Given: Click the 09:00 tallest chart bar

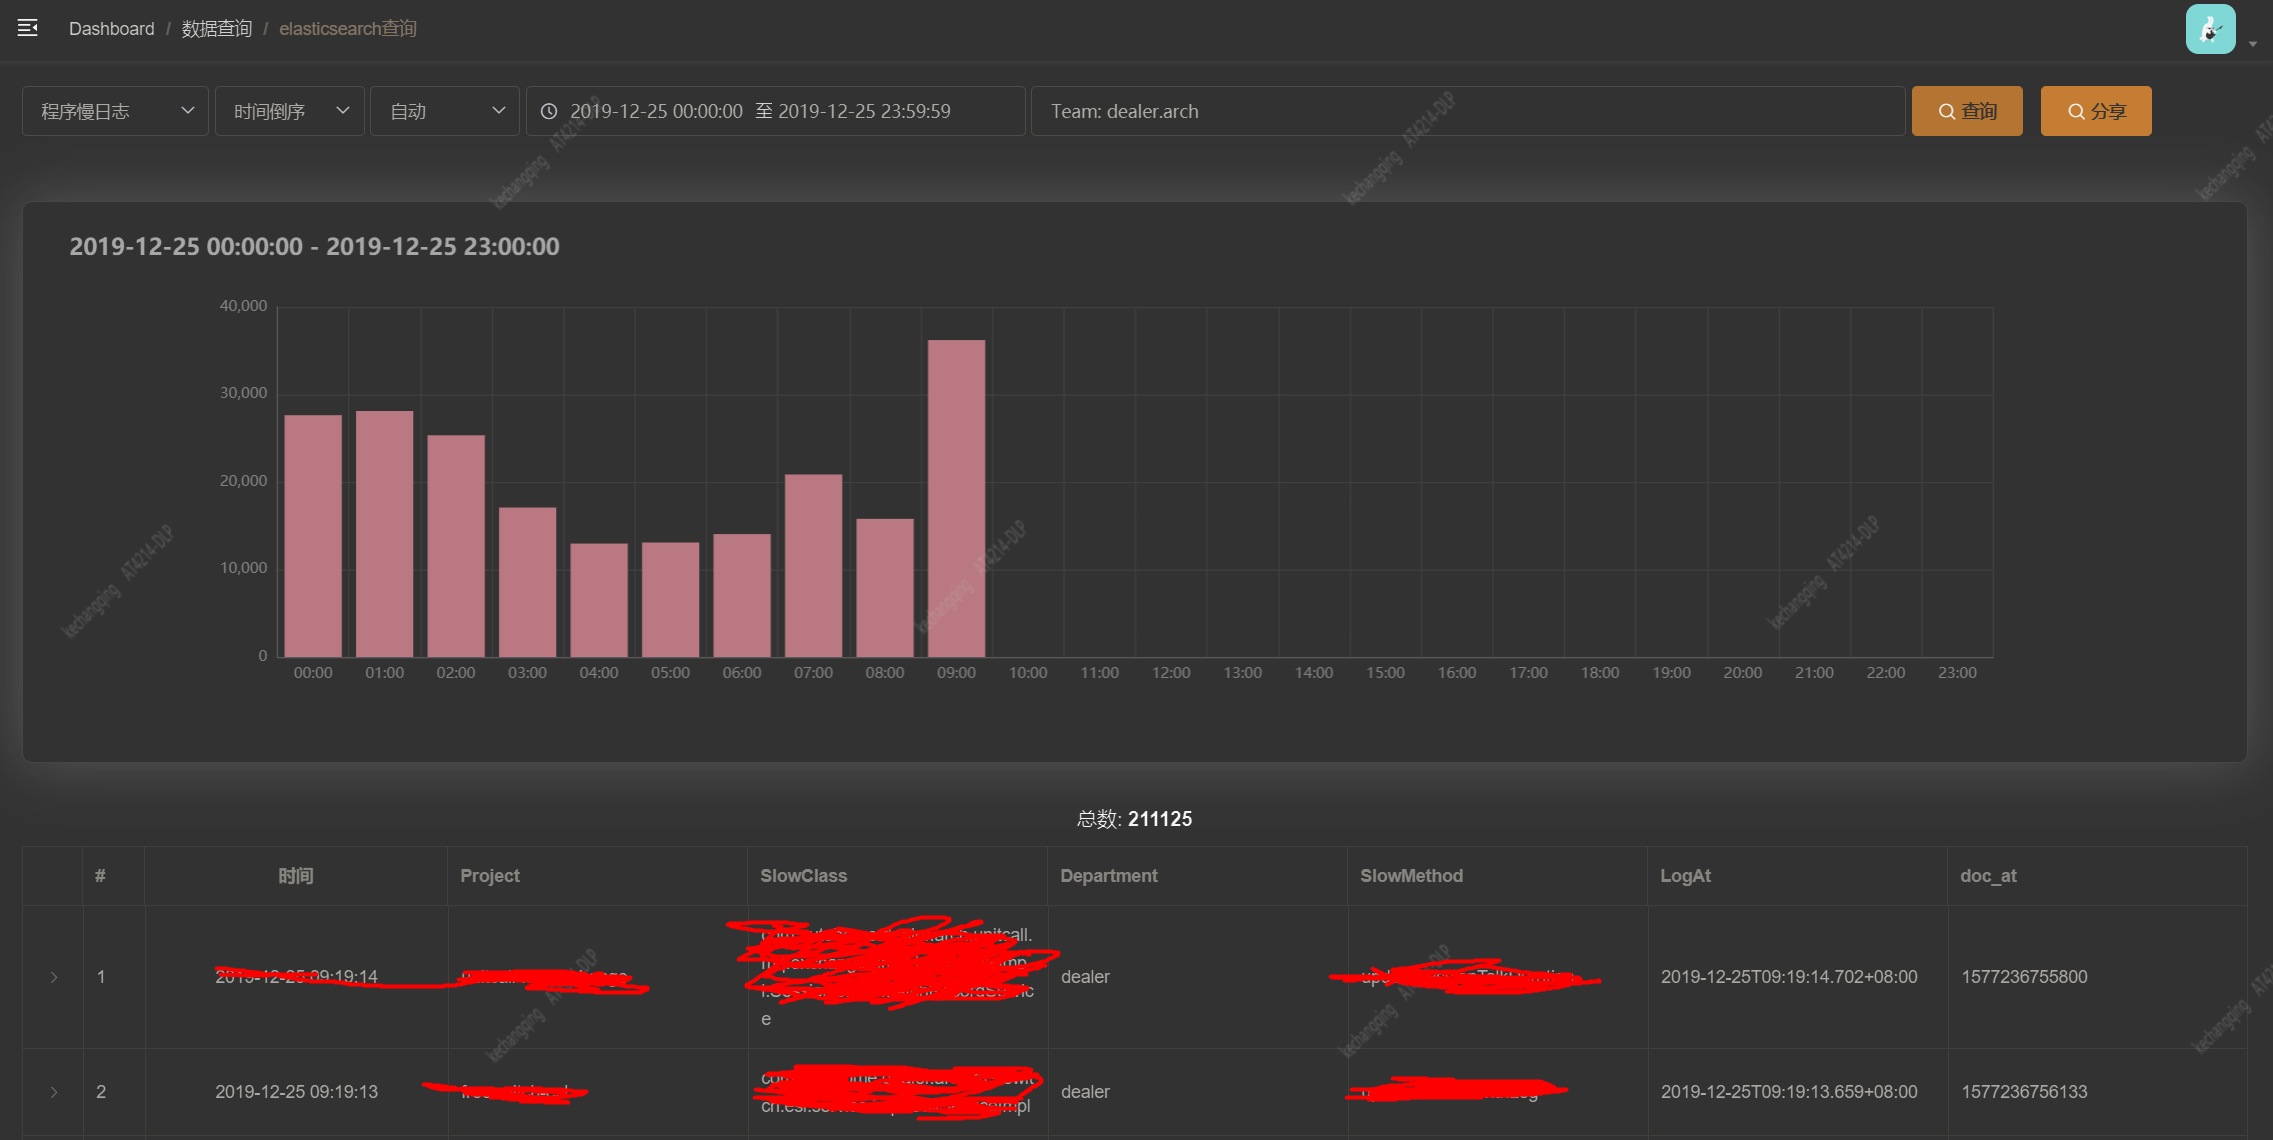Looking at the screenshot, I should click(956, 498).
